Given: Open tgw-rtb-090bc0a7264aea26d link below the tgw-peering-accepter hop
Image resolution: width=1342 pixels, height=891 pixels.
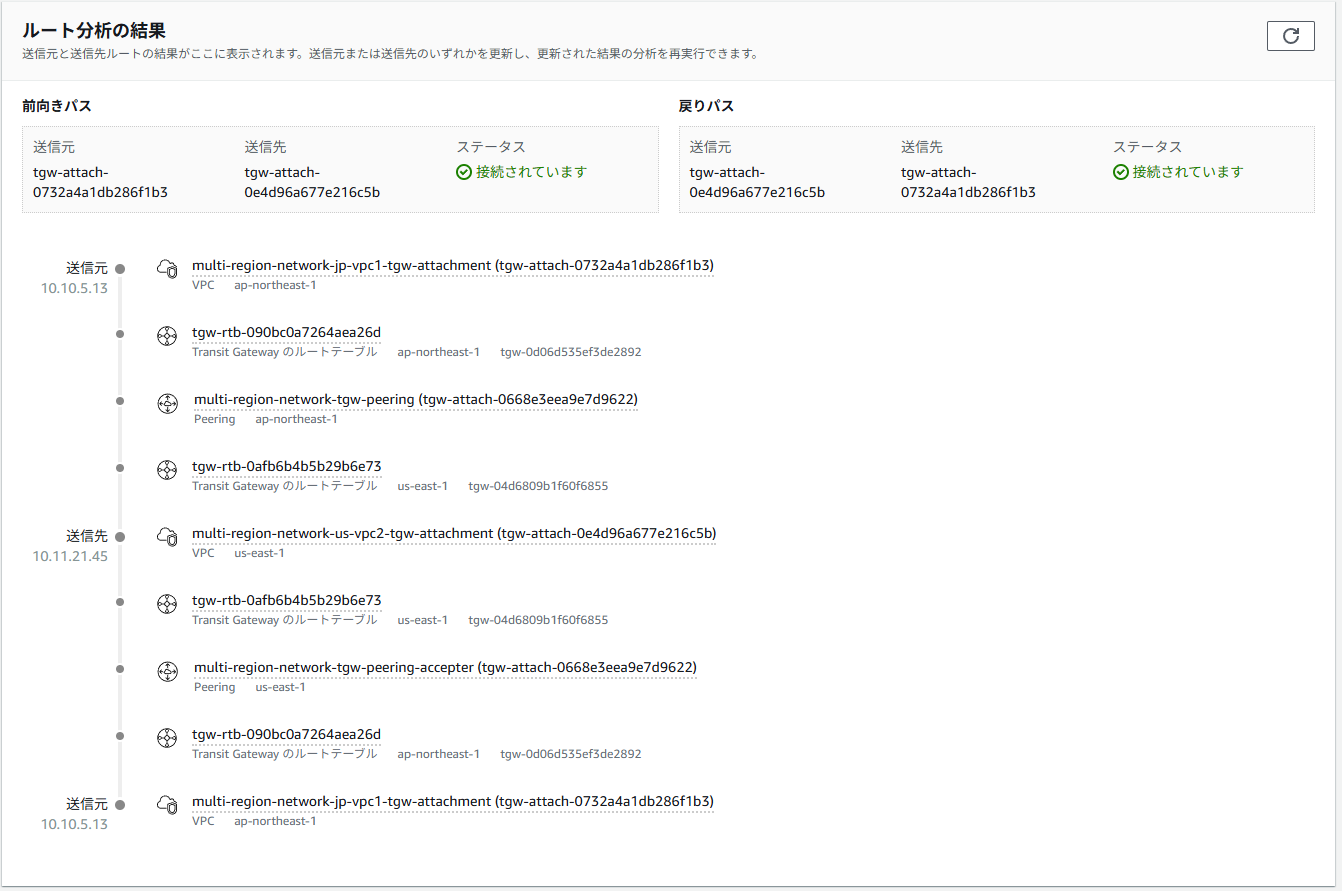Looking at the screenshot, I should pyautogui.click(x=286, y=735).
